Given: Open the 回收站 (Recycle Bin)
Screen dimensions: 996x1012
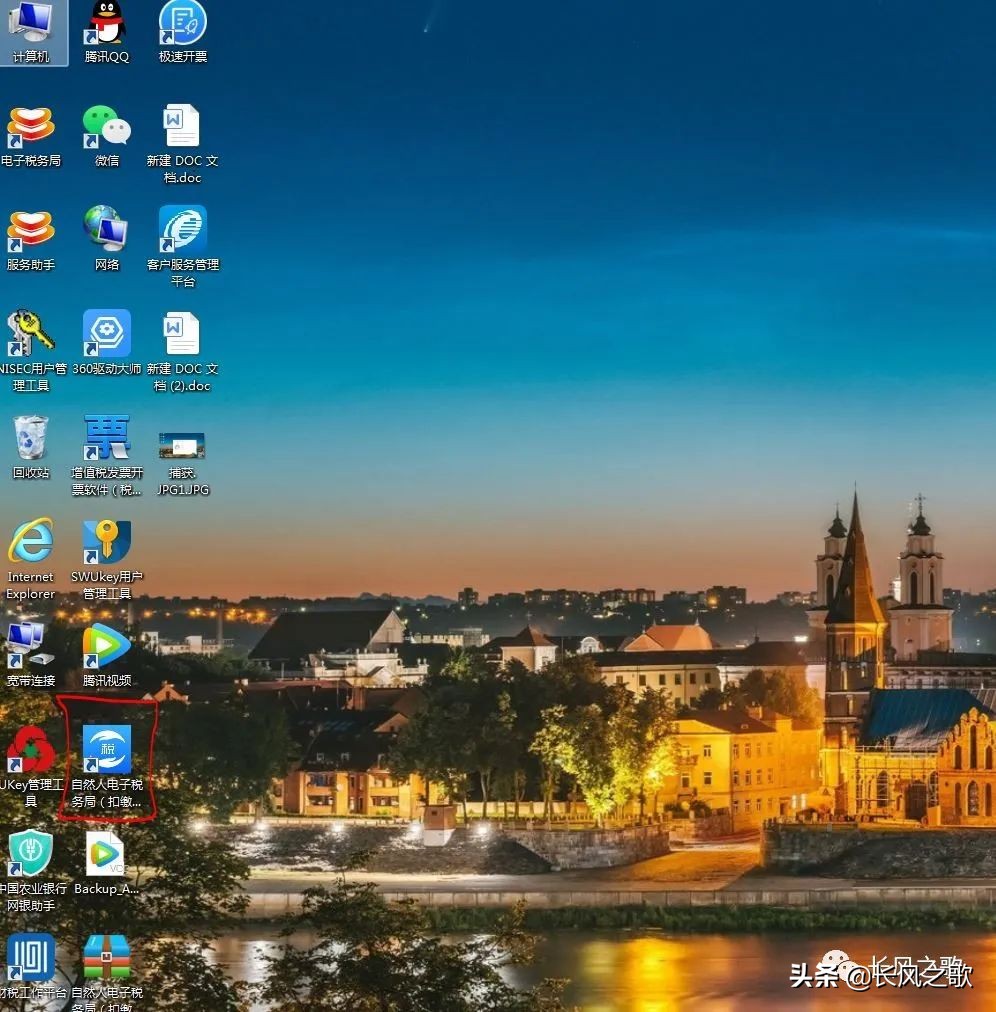Looking at the screenshot, I should point(31,438).
